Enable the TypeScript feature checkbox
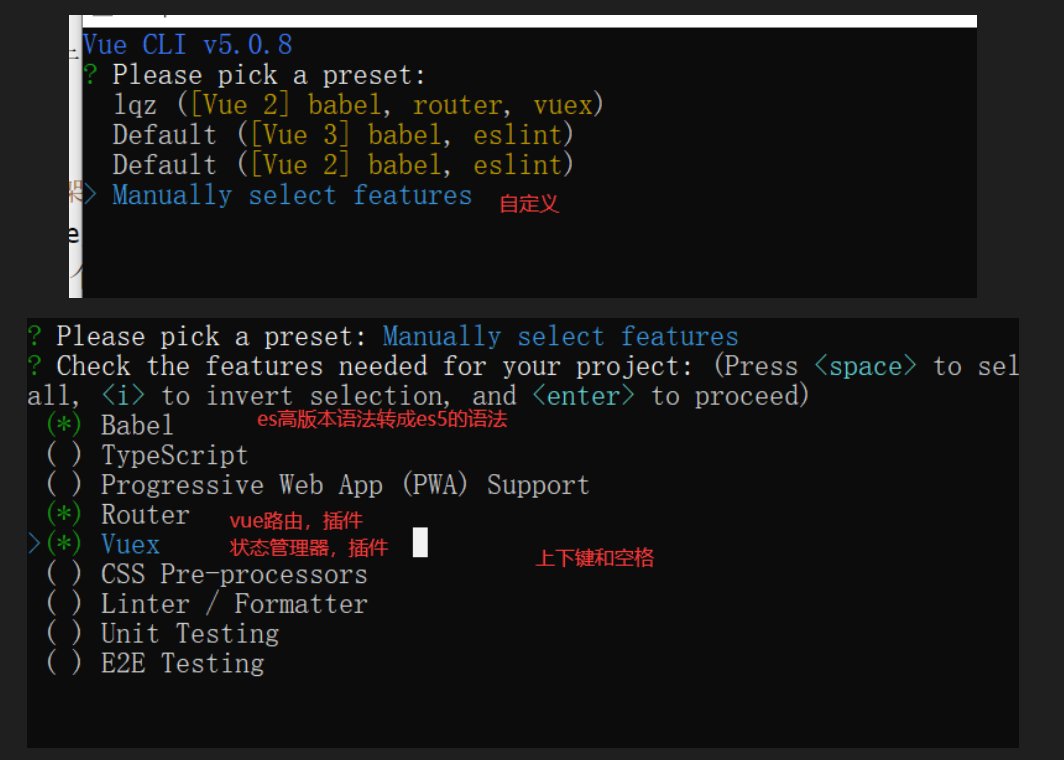Screen dimensions: 1064x760 click(x=64, y=455)
